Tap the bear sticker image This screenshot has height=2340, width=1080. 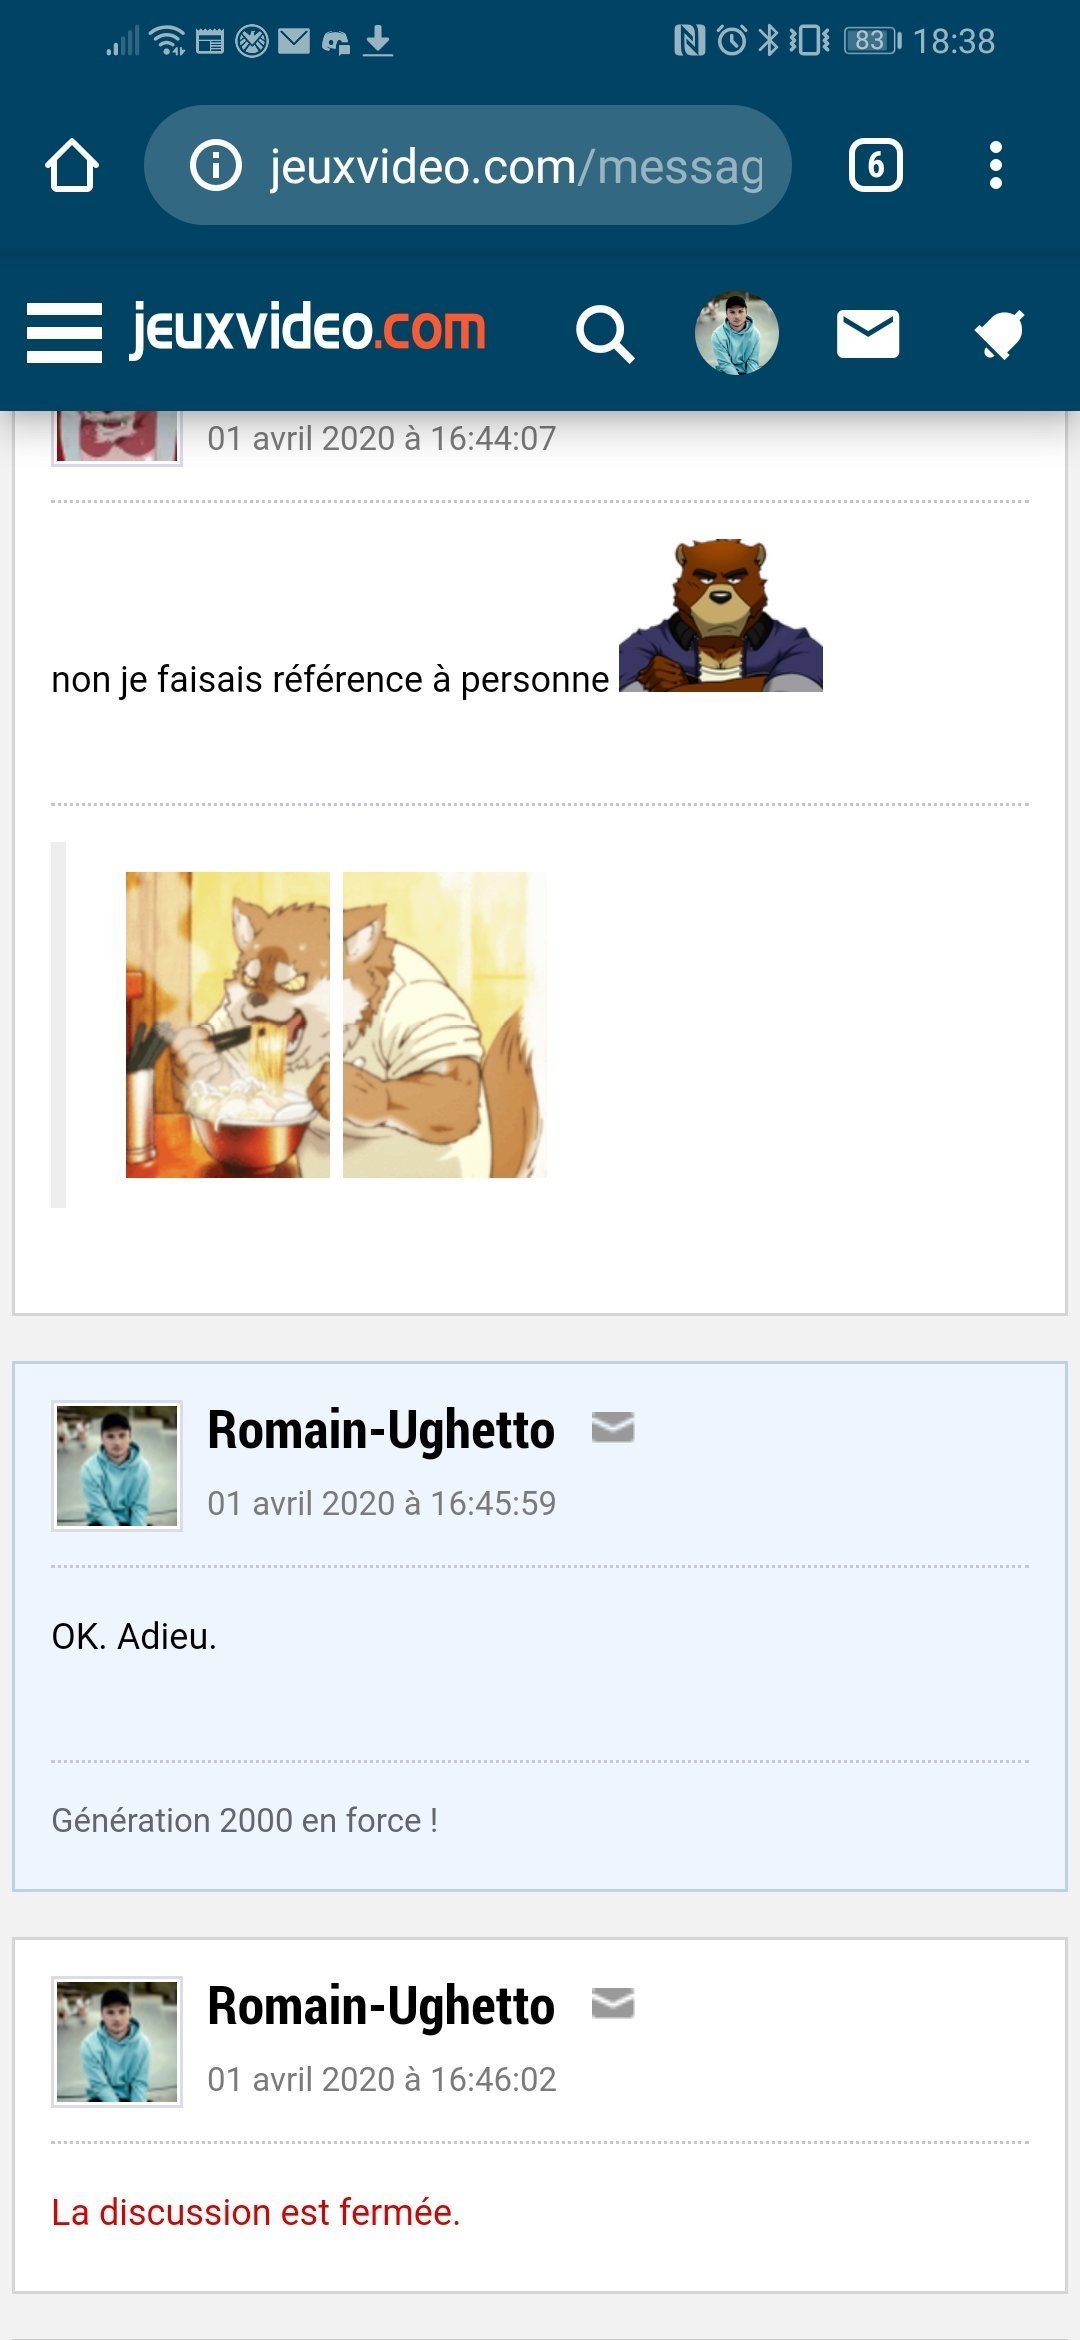721,616
